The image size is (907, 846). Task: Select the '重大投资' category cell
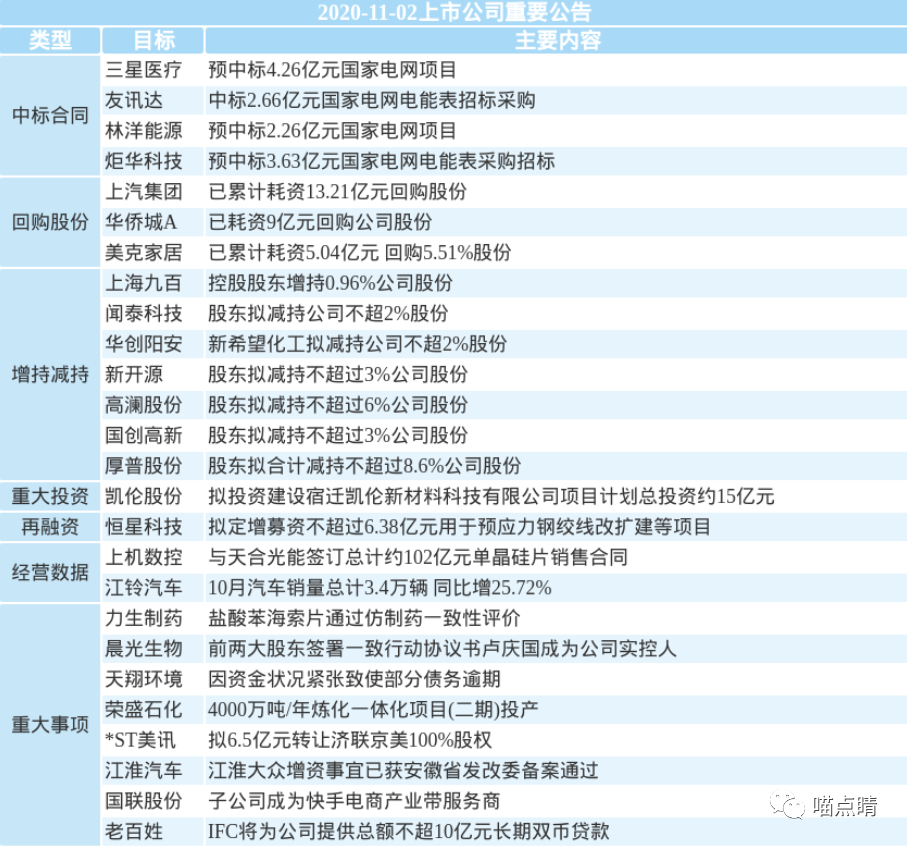(50, 496)
